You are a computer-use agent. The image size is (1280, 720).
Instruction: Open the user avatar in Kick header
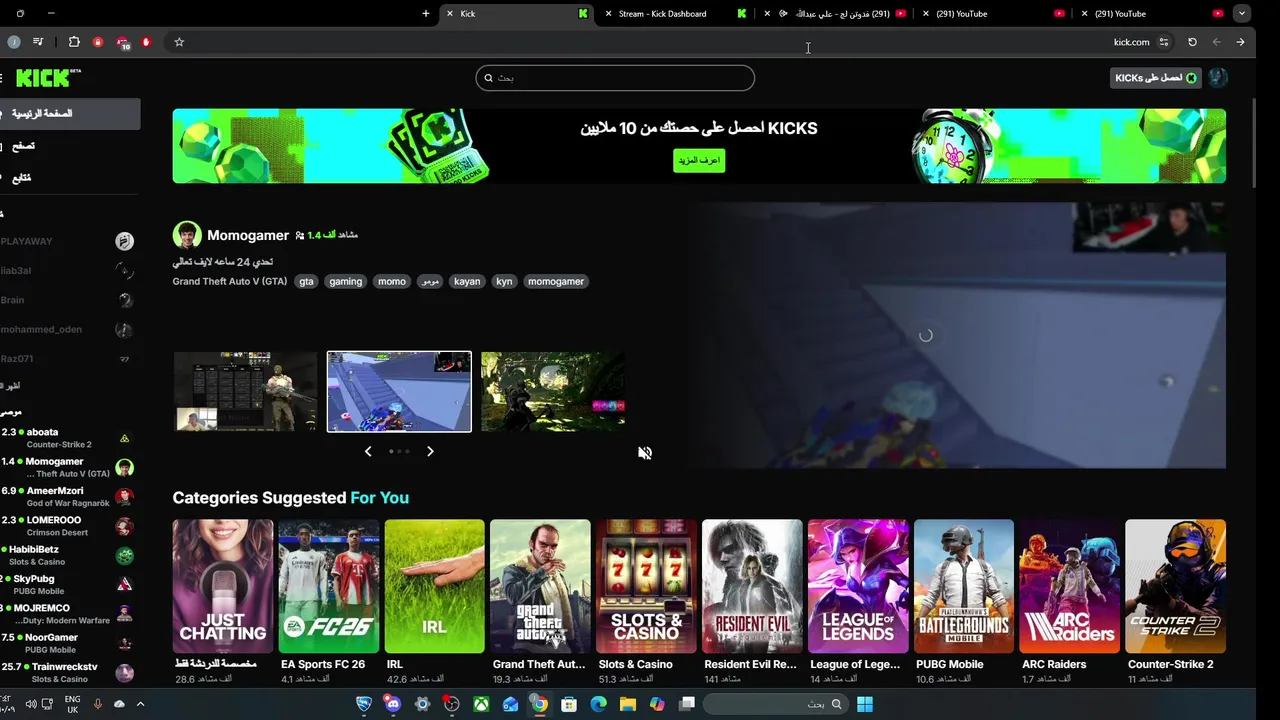[x=1217, y=78]
